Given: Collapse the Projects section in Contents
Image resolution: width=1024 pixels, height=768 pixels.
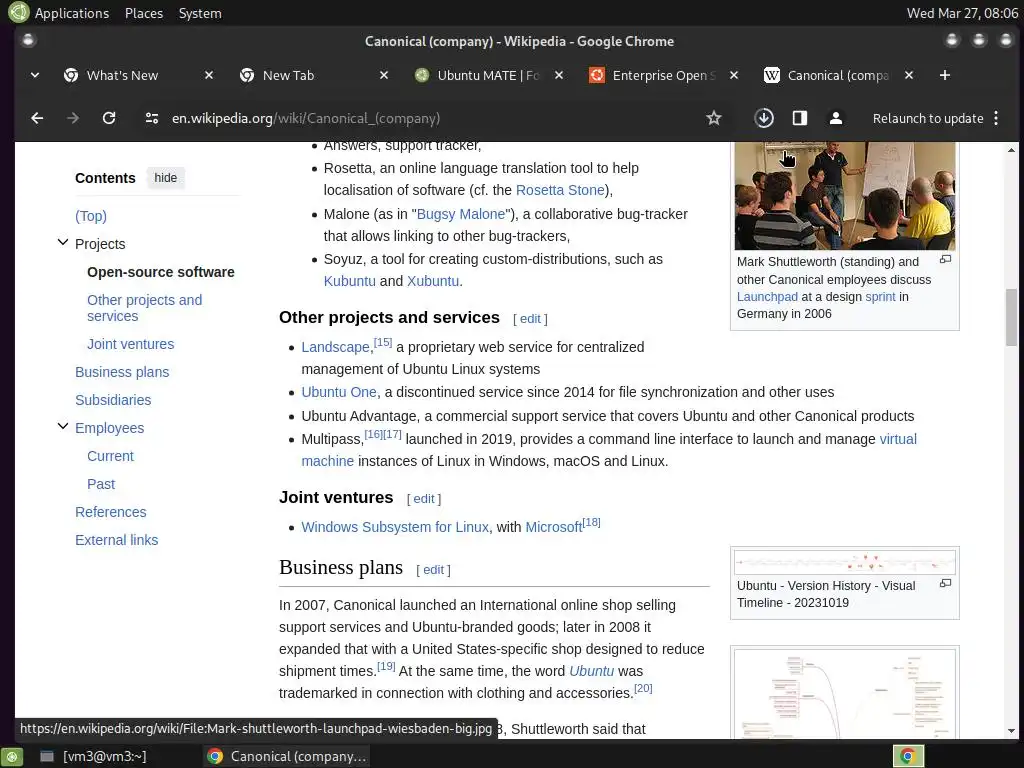Looking at the screenshot, I should [63, 242].
